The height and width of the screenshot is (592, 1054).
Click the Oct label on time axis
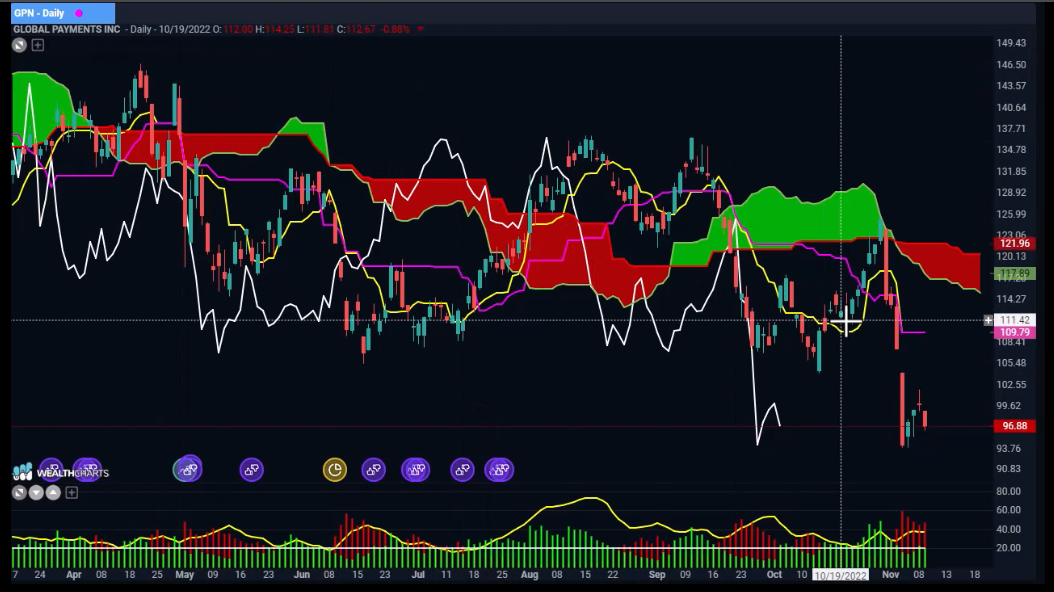pyautogui.click(x=774, y=575)
